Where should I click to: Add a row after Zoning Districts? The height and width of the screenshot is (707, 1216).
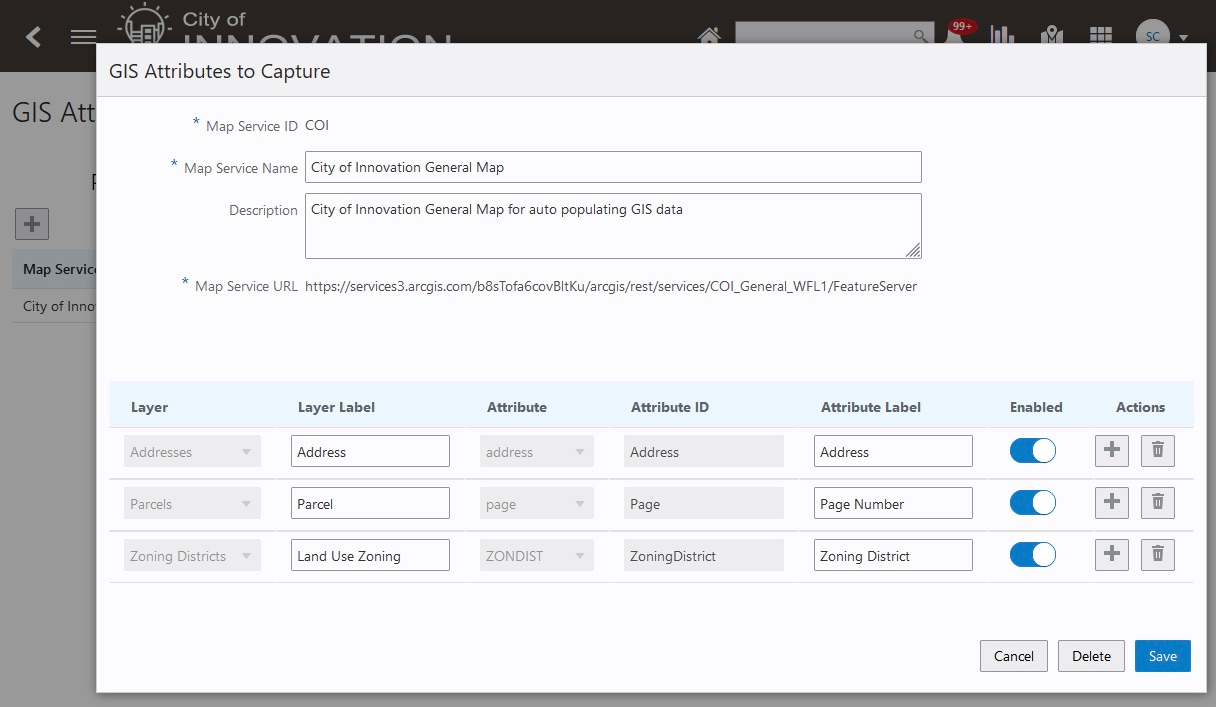(1112, 555)
